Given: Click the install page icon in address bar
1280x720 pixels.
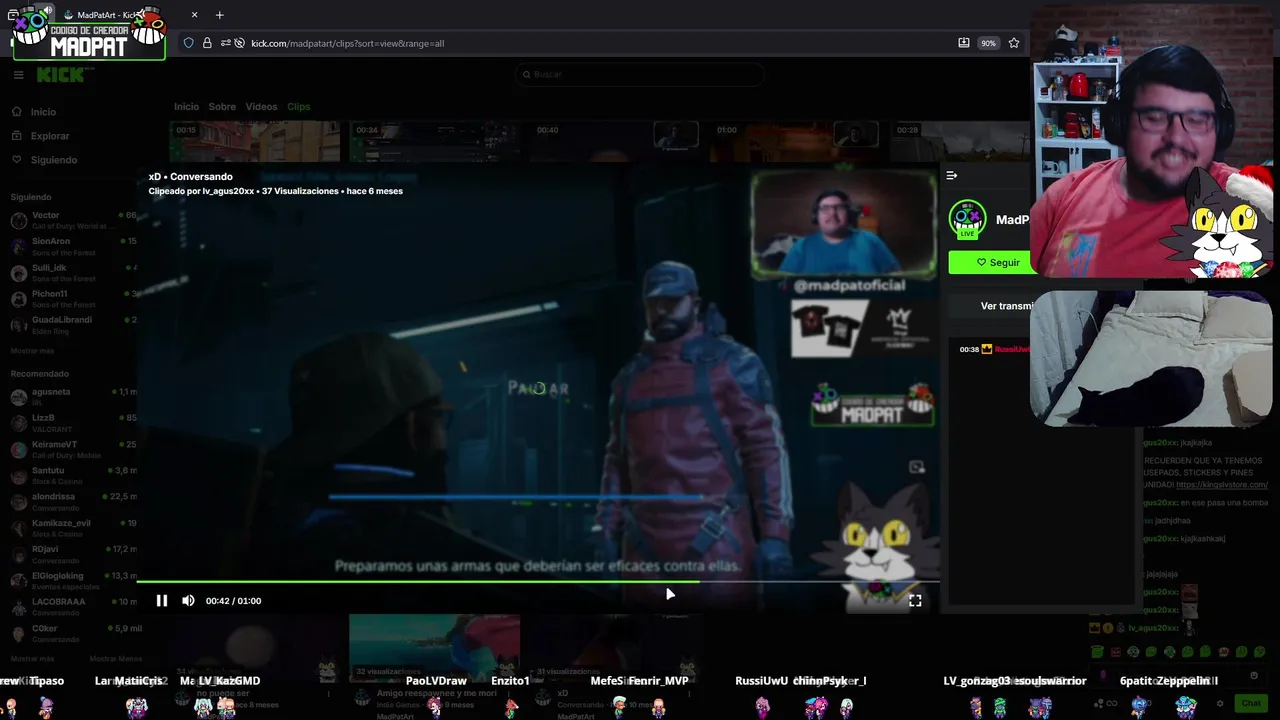Looking at the screenshot, I should click(964, 43).
